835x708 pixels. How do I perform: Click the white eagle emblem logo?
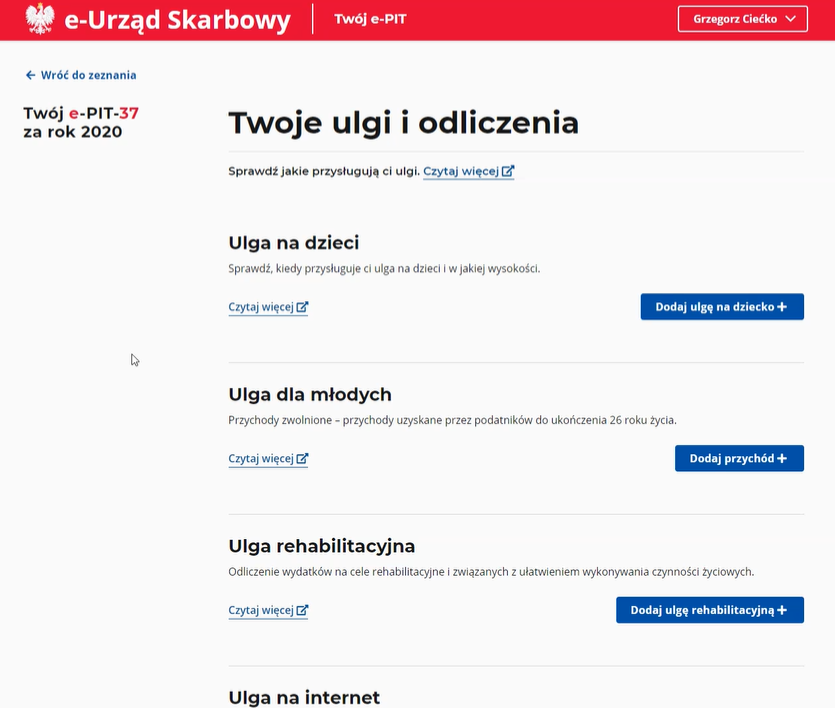pyautogui.click(x=40, y=19)
